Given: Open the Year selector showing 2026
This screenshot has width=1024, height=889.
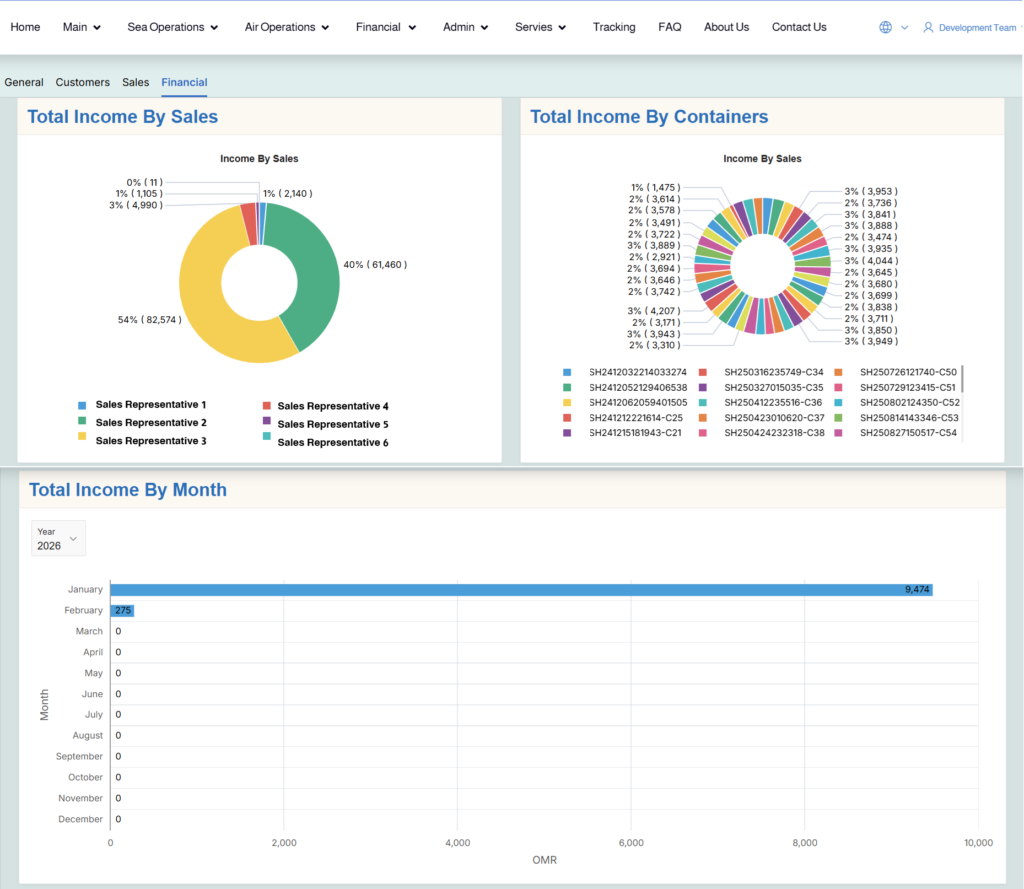Looking at the screenshot, I should [57, 538].
